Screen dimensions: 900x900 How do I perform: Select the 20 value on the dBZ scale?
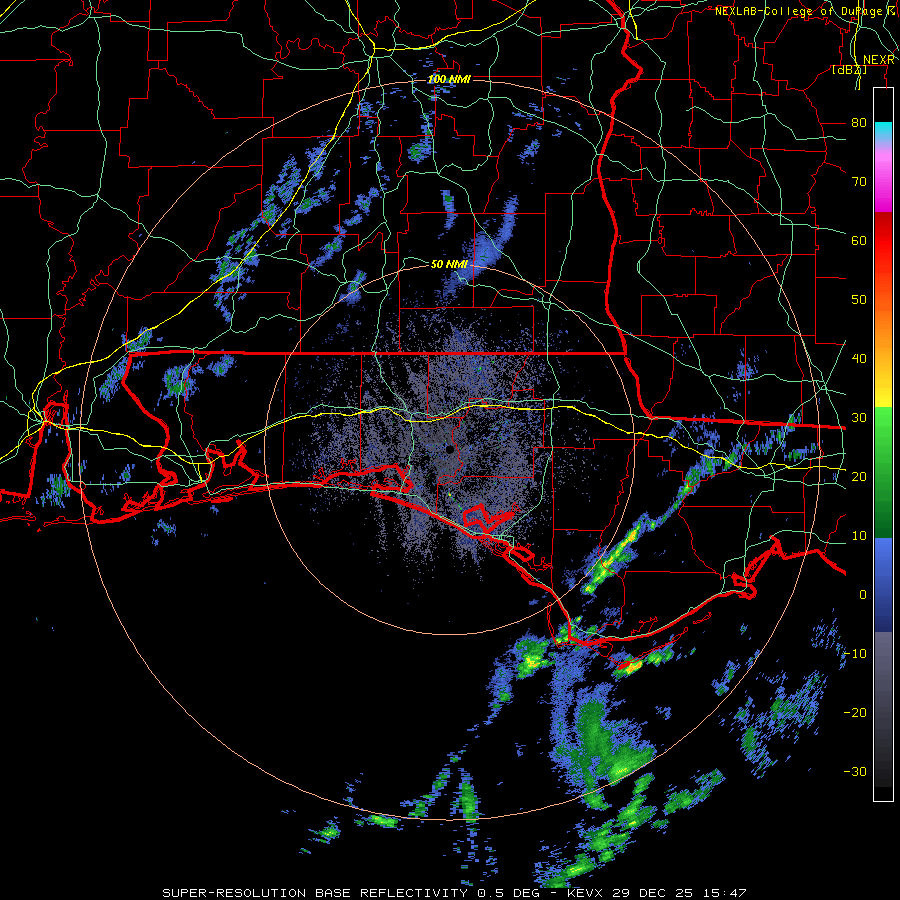click(859, 476)
